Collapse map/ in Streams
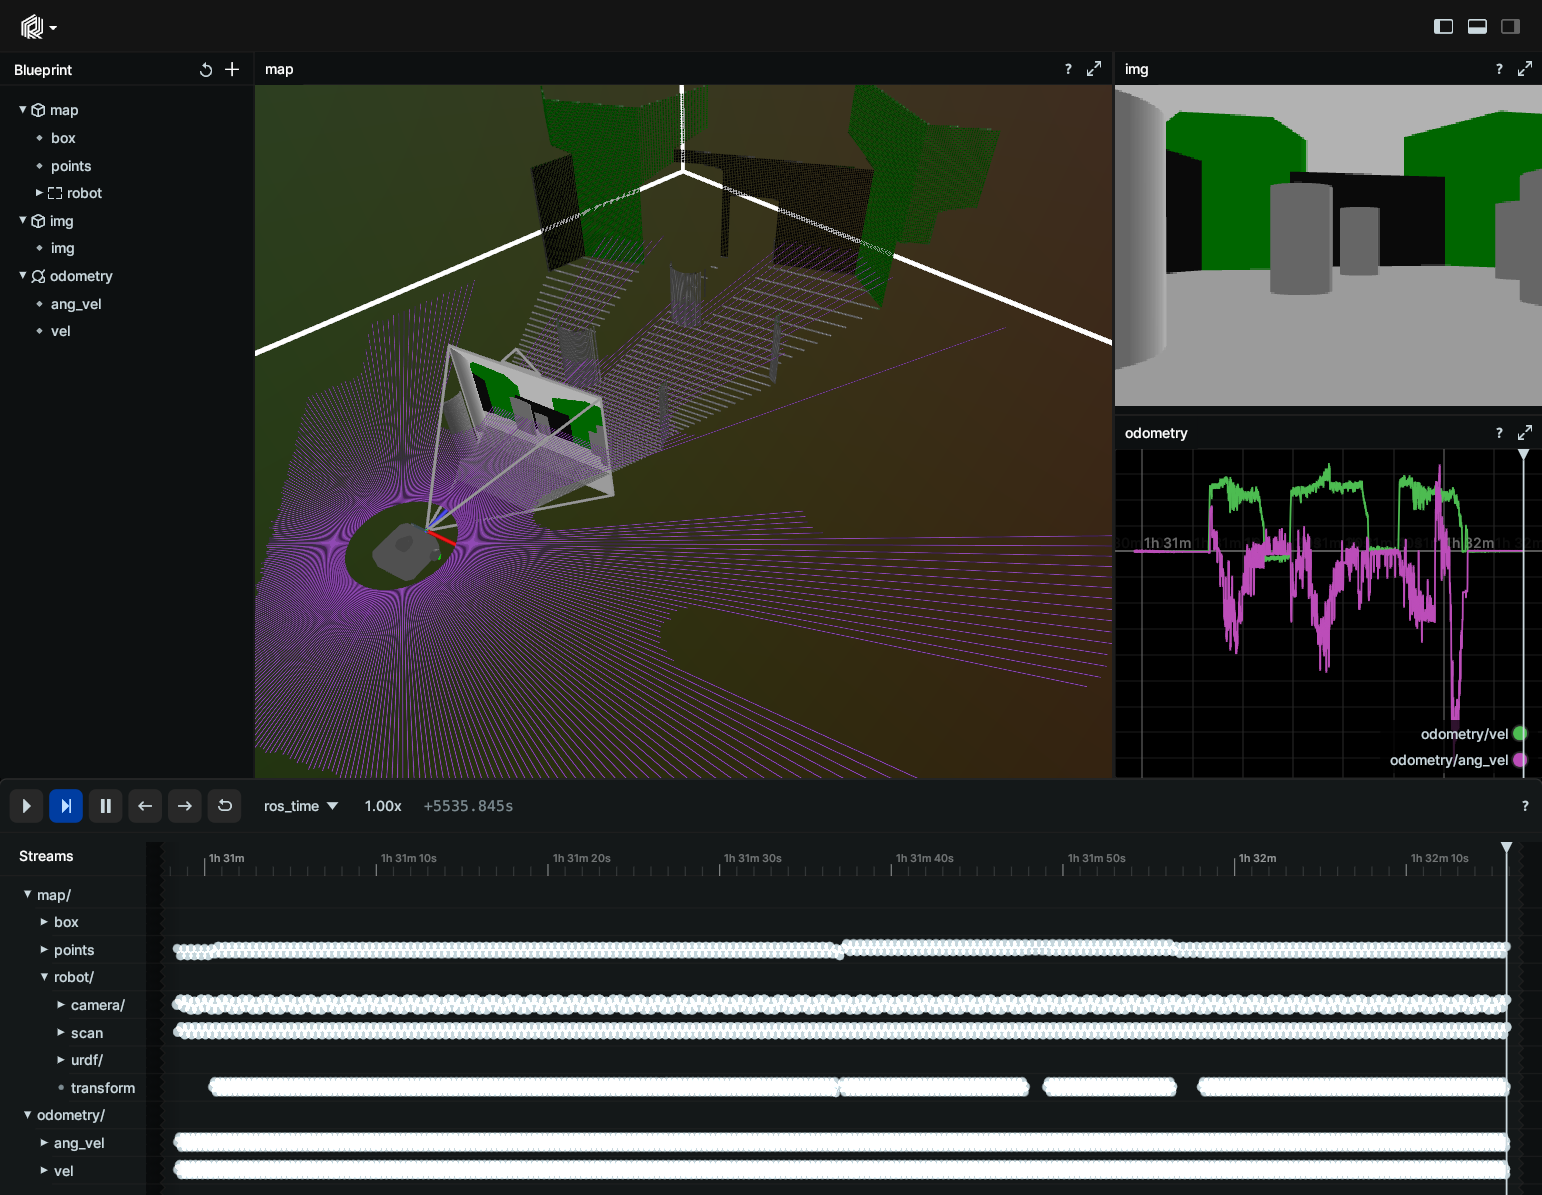Screen dimensions: 1542x1195 click(x=27, y=894)
